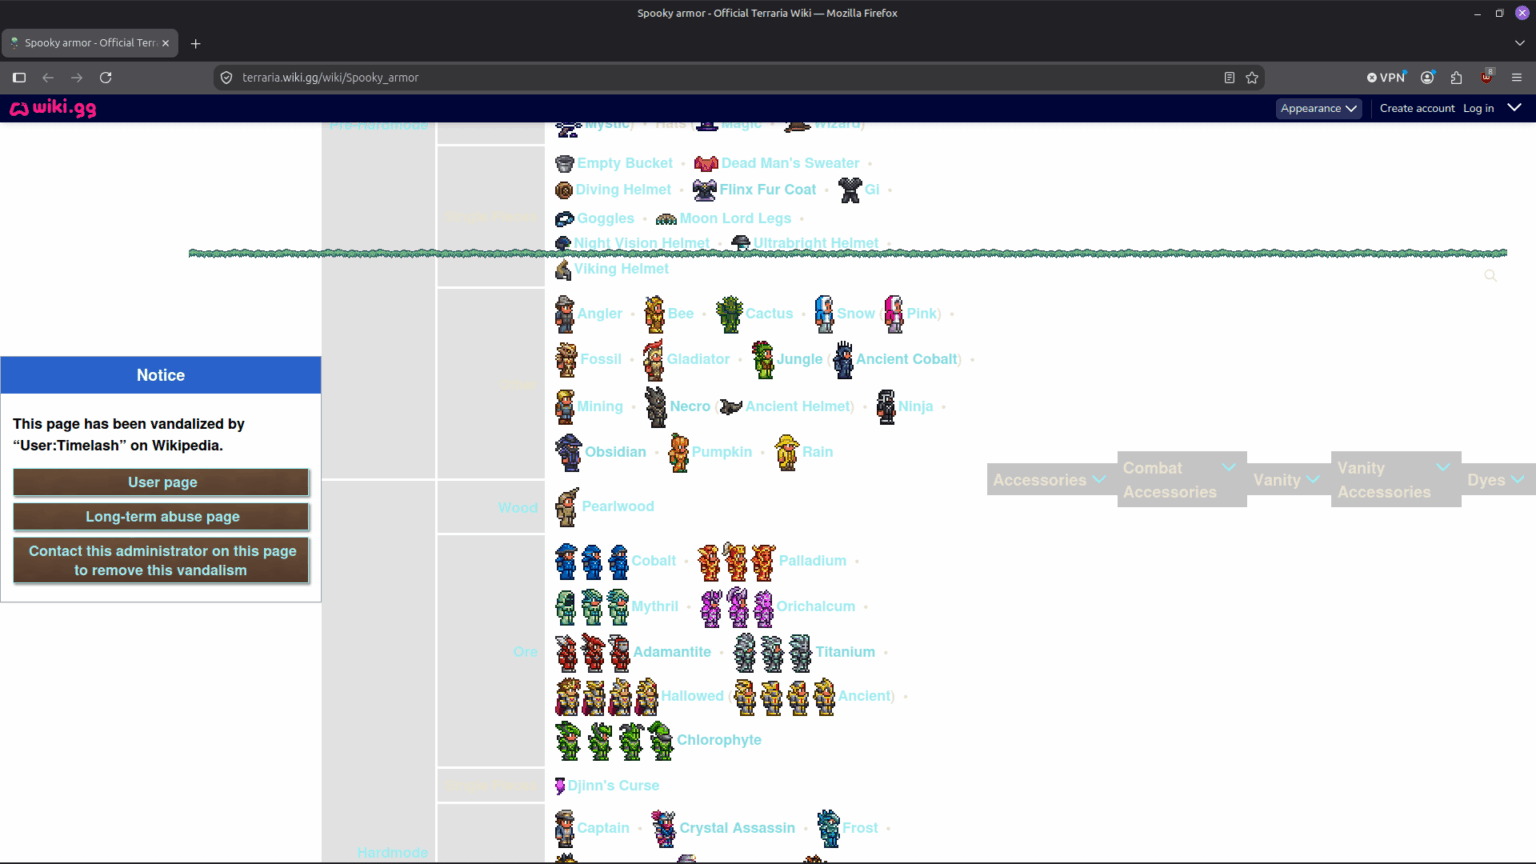Click the Ninja armor character sprite
This screenshot has width=1536, height=864.
tap(886, 407)
